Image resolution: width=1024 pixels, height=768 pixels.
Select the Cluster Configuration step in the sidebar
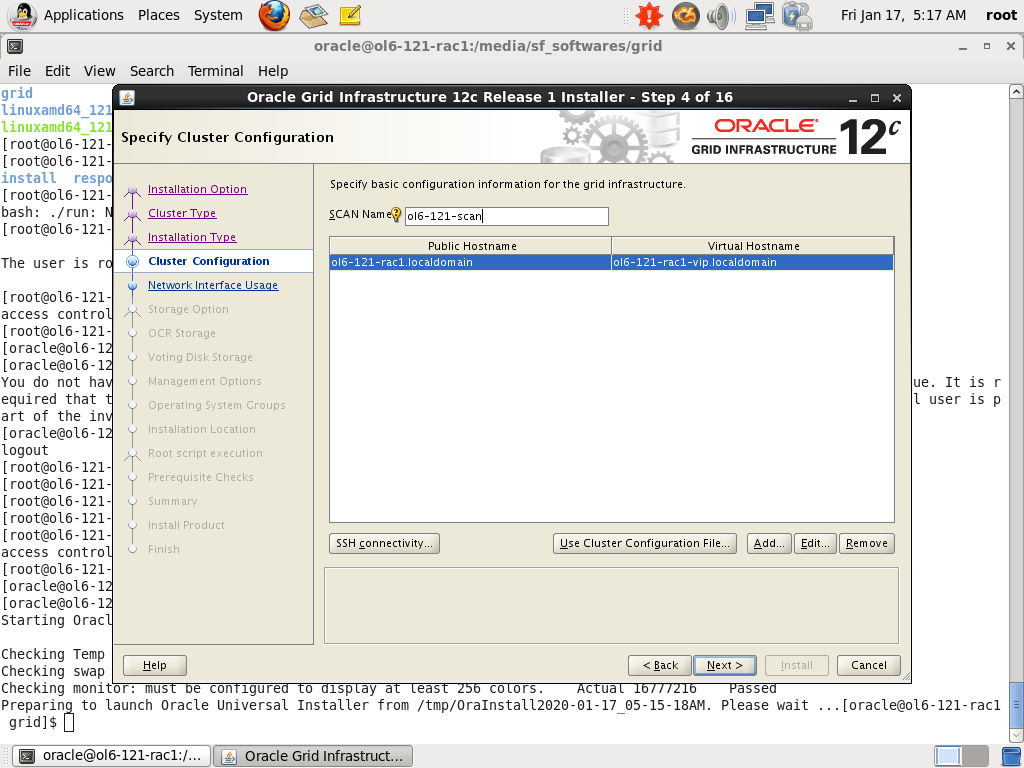[208, 261]
